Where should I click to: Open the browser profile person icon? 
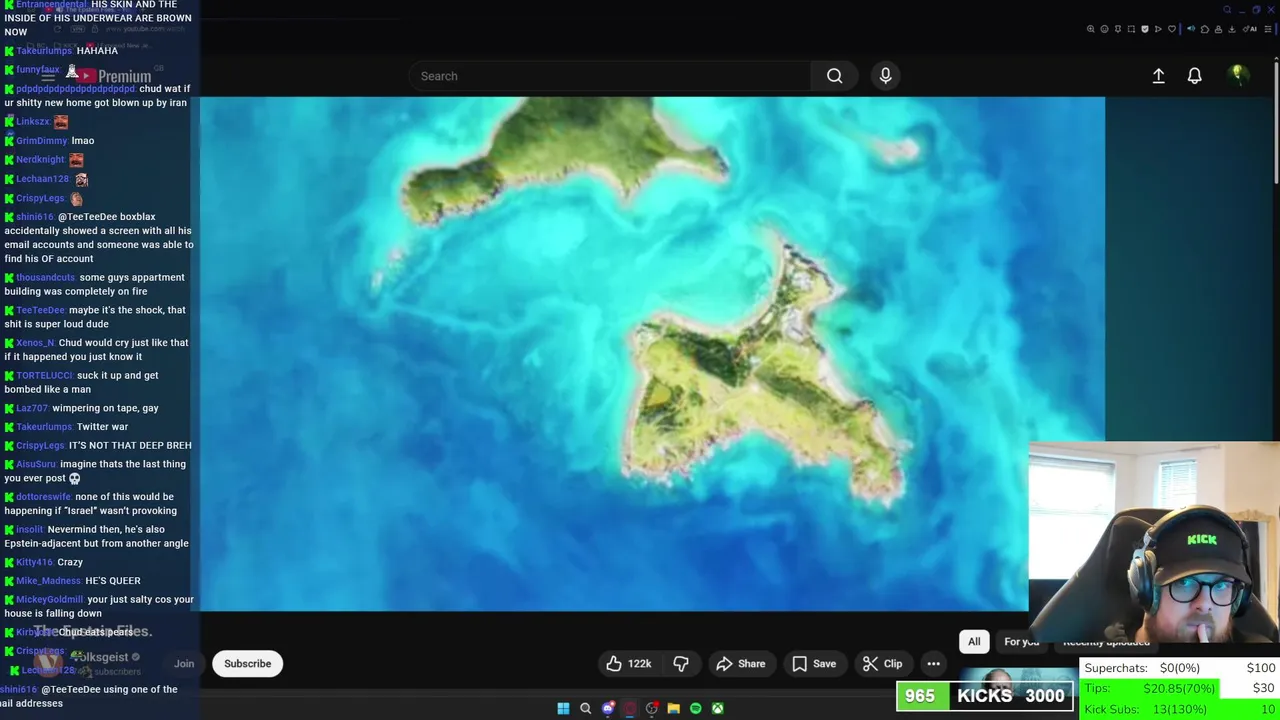[1218, 29]
